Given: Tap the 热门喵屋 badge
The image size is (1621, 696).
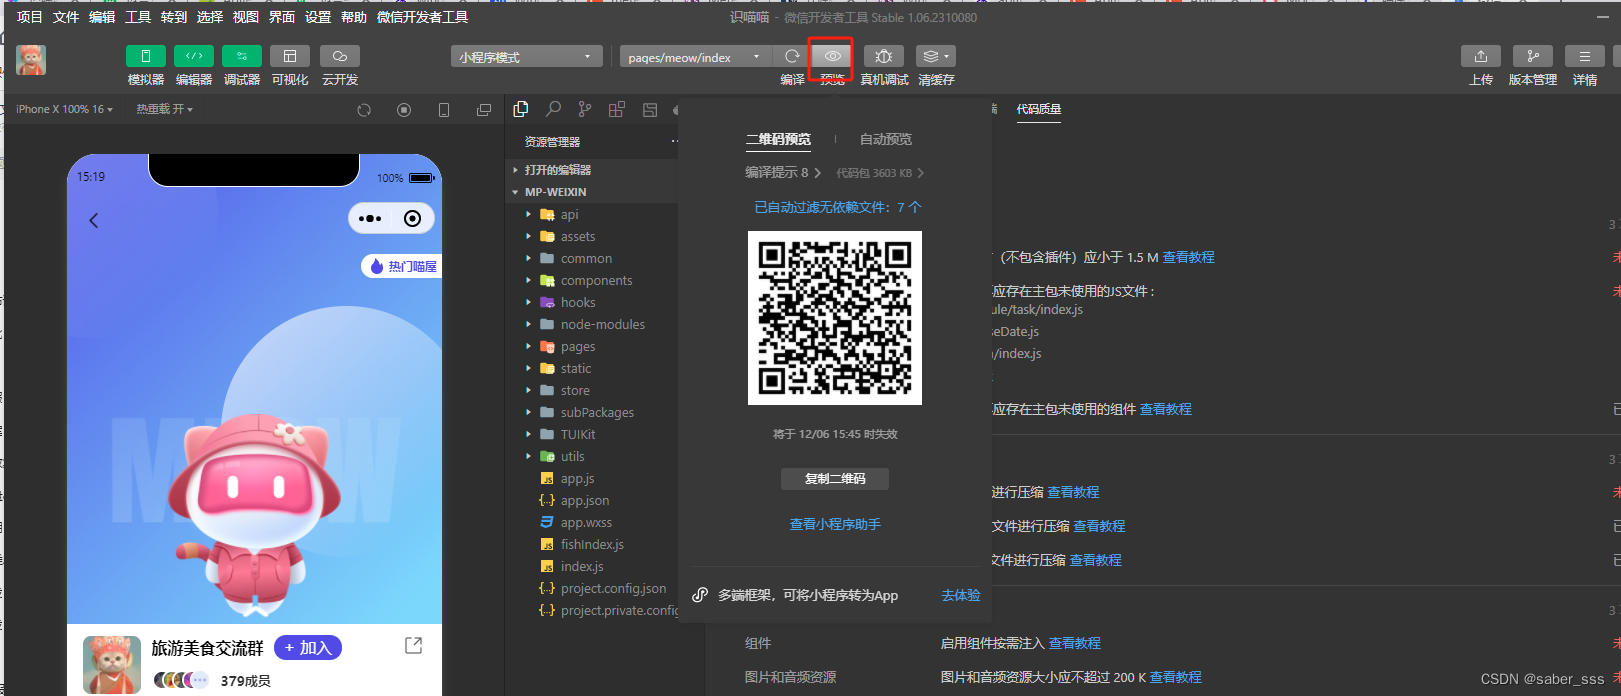Looking at the screenshot, I should (x=402, y=266).
